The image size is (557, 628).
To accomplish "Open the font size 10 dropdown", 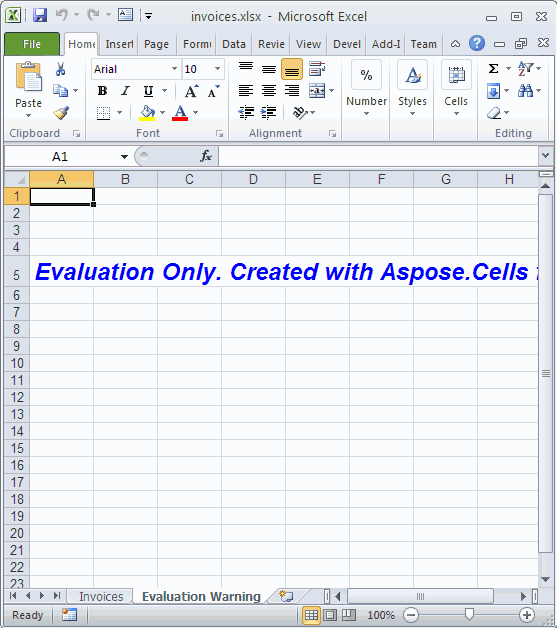I will pyautogui.click(x=217, y=69).
